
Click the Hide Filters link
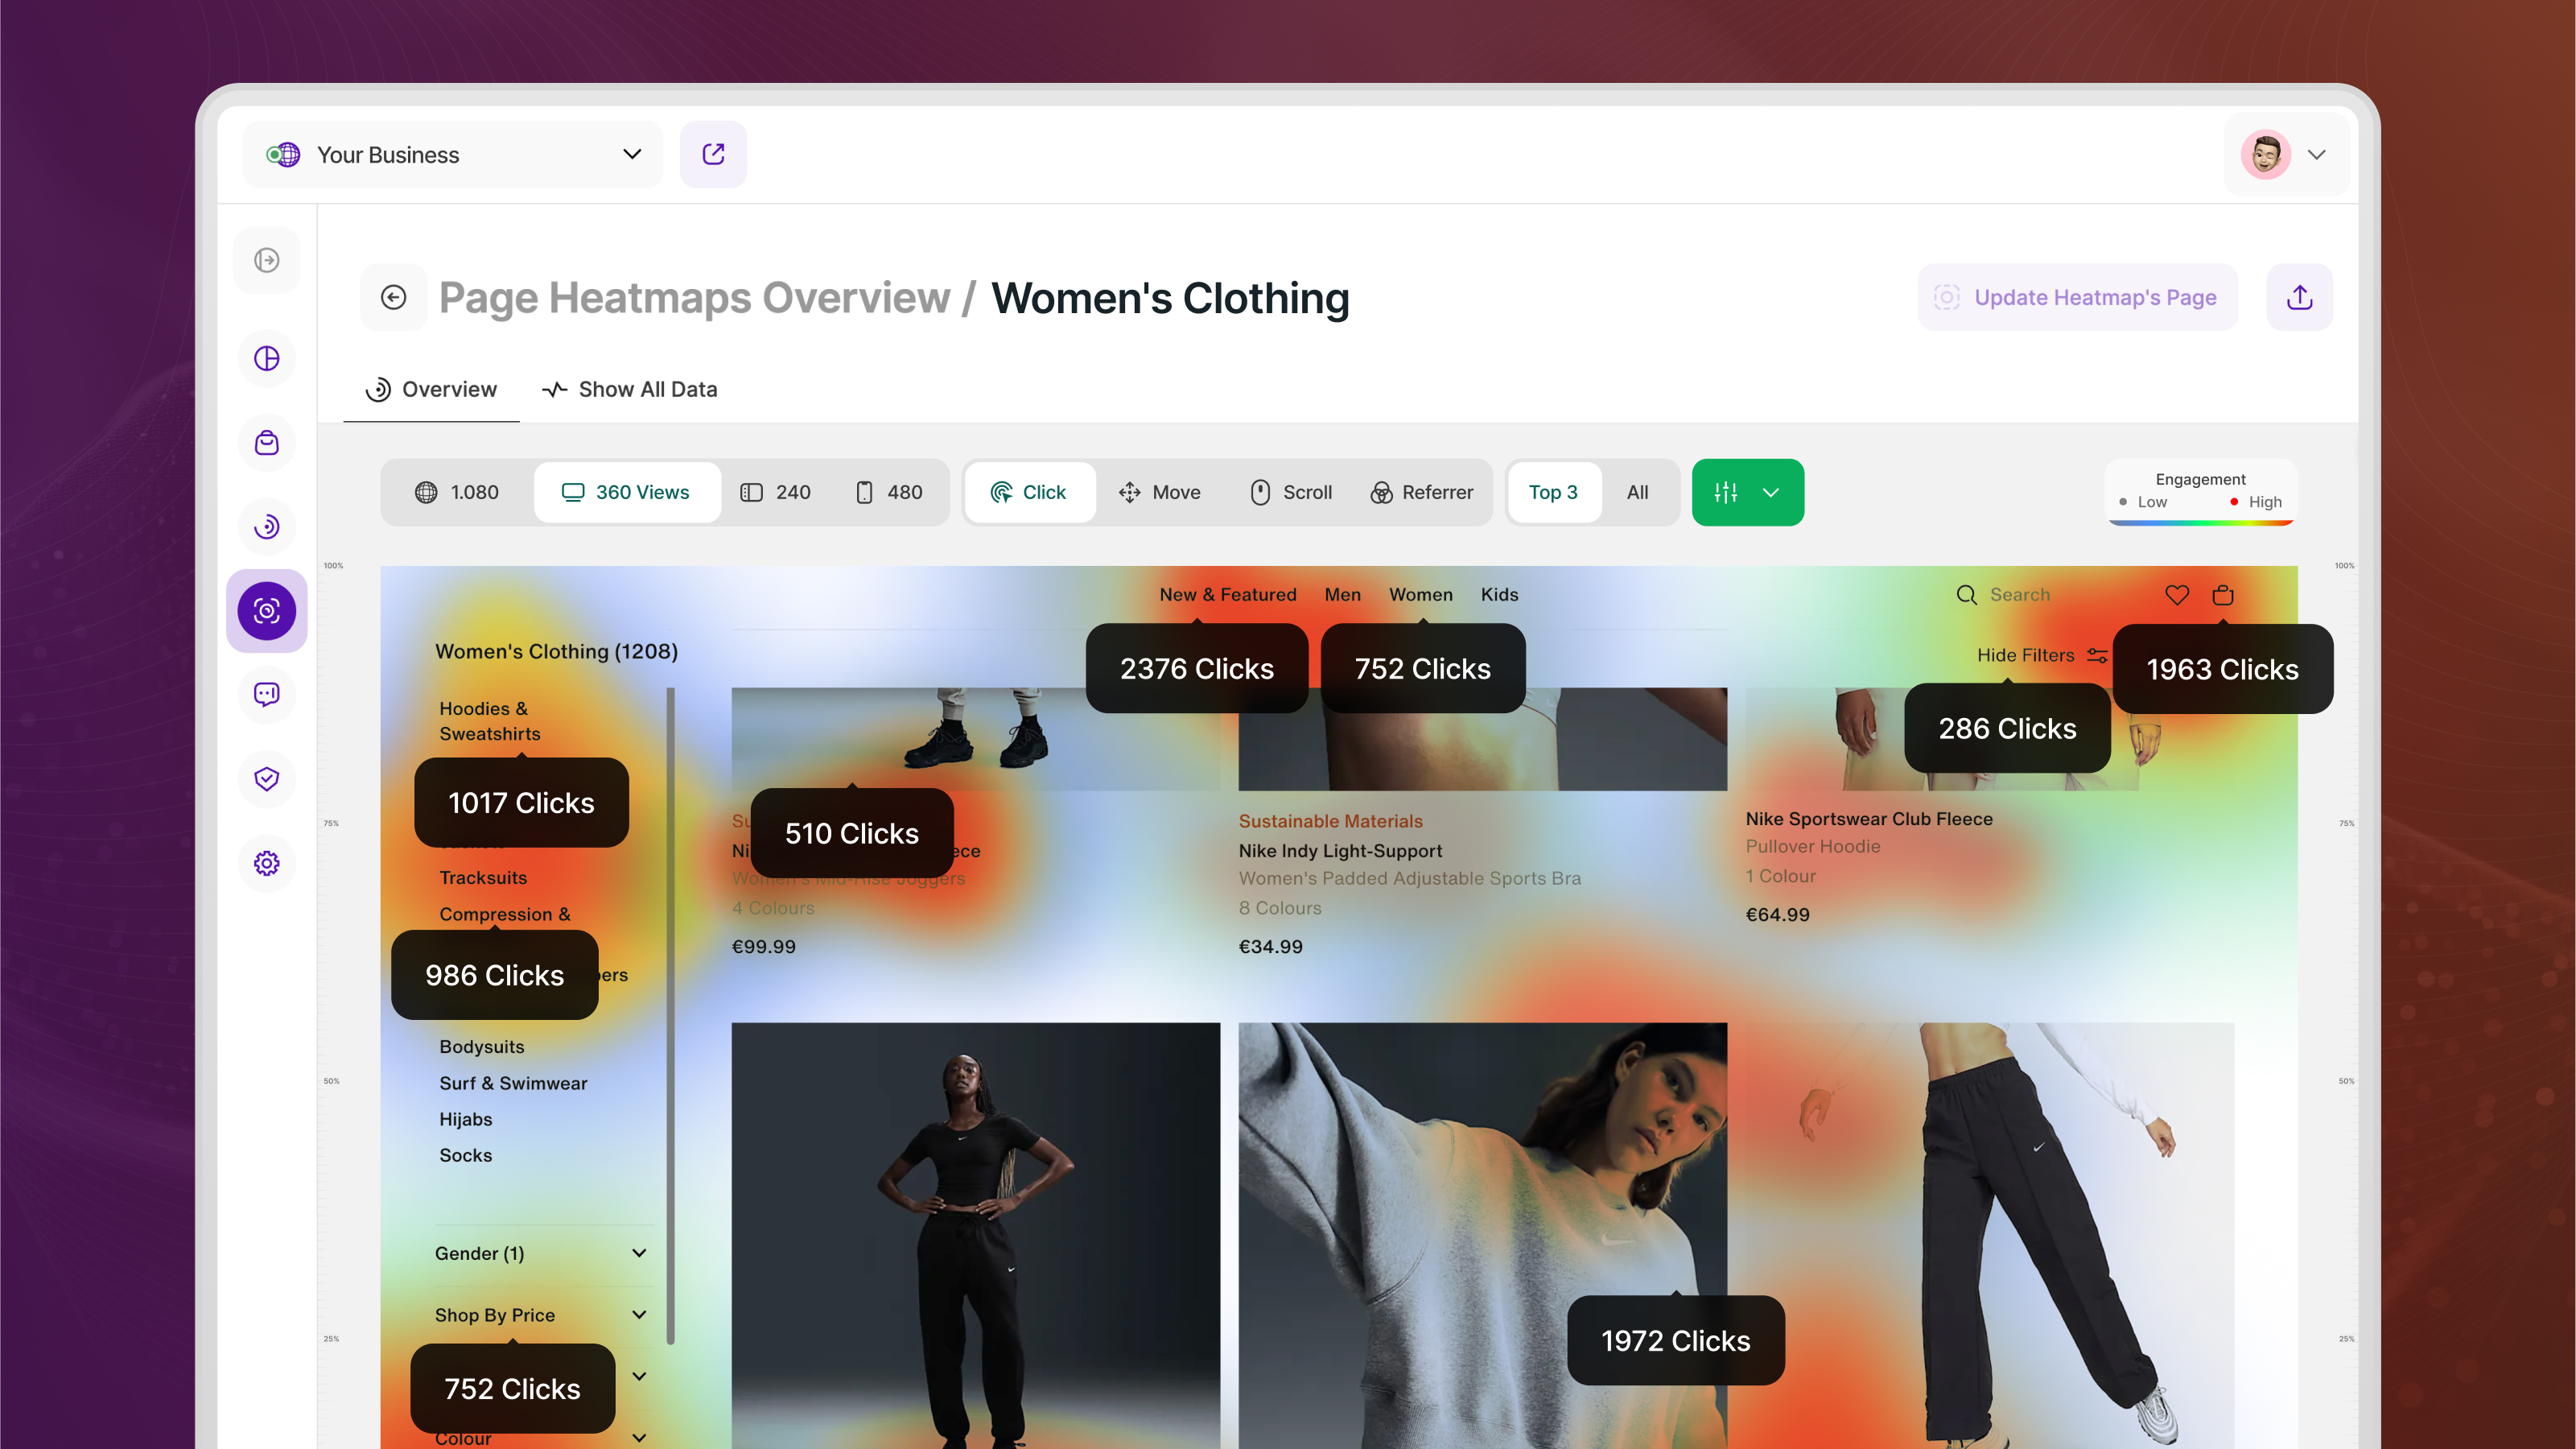pos(2025,655)
